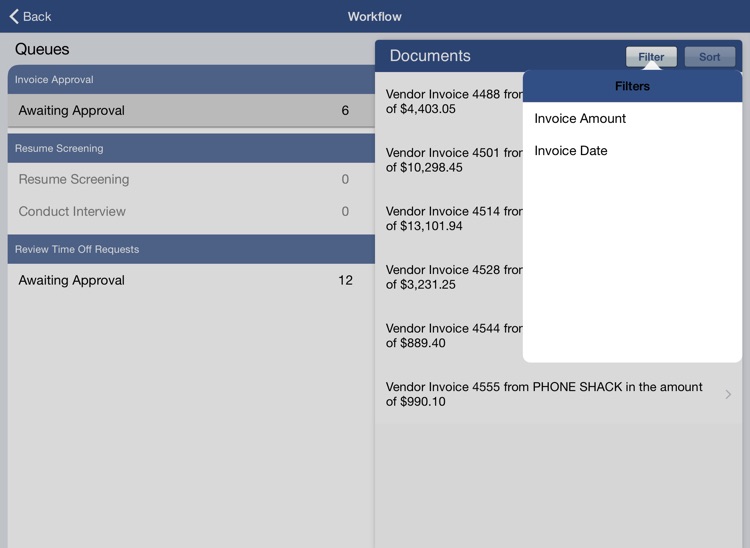Click the Resume Screening section header
This screenshot has width=750, height=548.
click(x=191, y=148)
